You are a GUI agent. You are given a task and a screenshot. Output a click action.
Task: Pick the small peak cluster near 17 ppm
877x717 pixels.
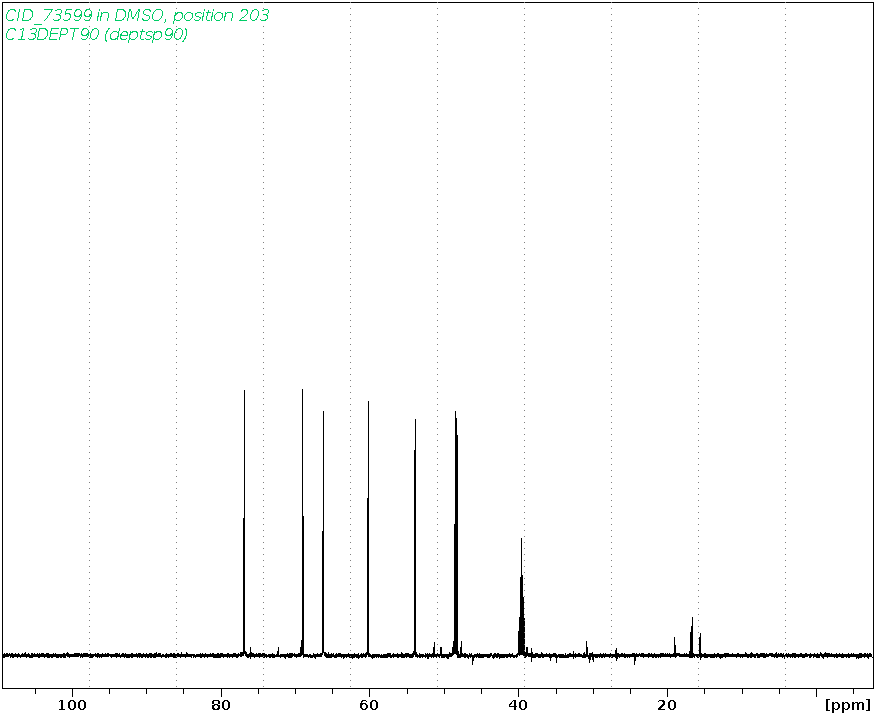[x=692, y=636]
